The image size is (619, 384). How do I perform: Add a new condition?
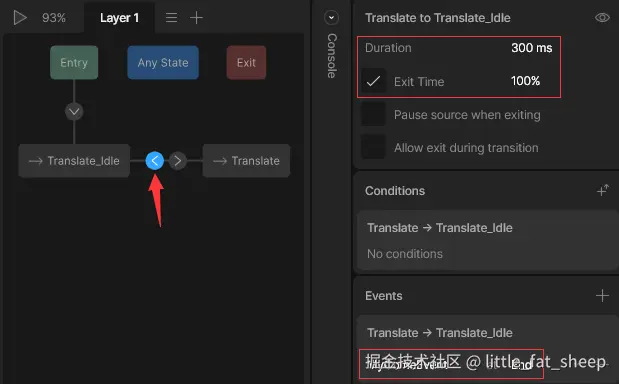(602, 191)
